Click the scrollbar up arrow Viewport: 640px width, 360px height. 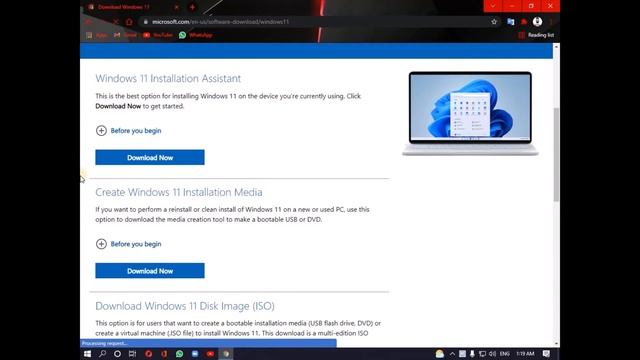click(x=556, y=47)
